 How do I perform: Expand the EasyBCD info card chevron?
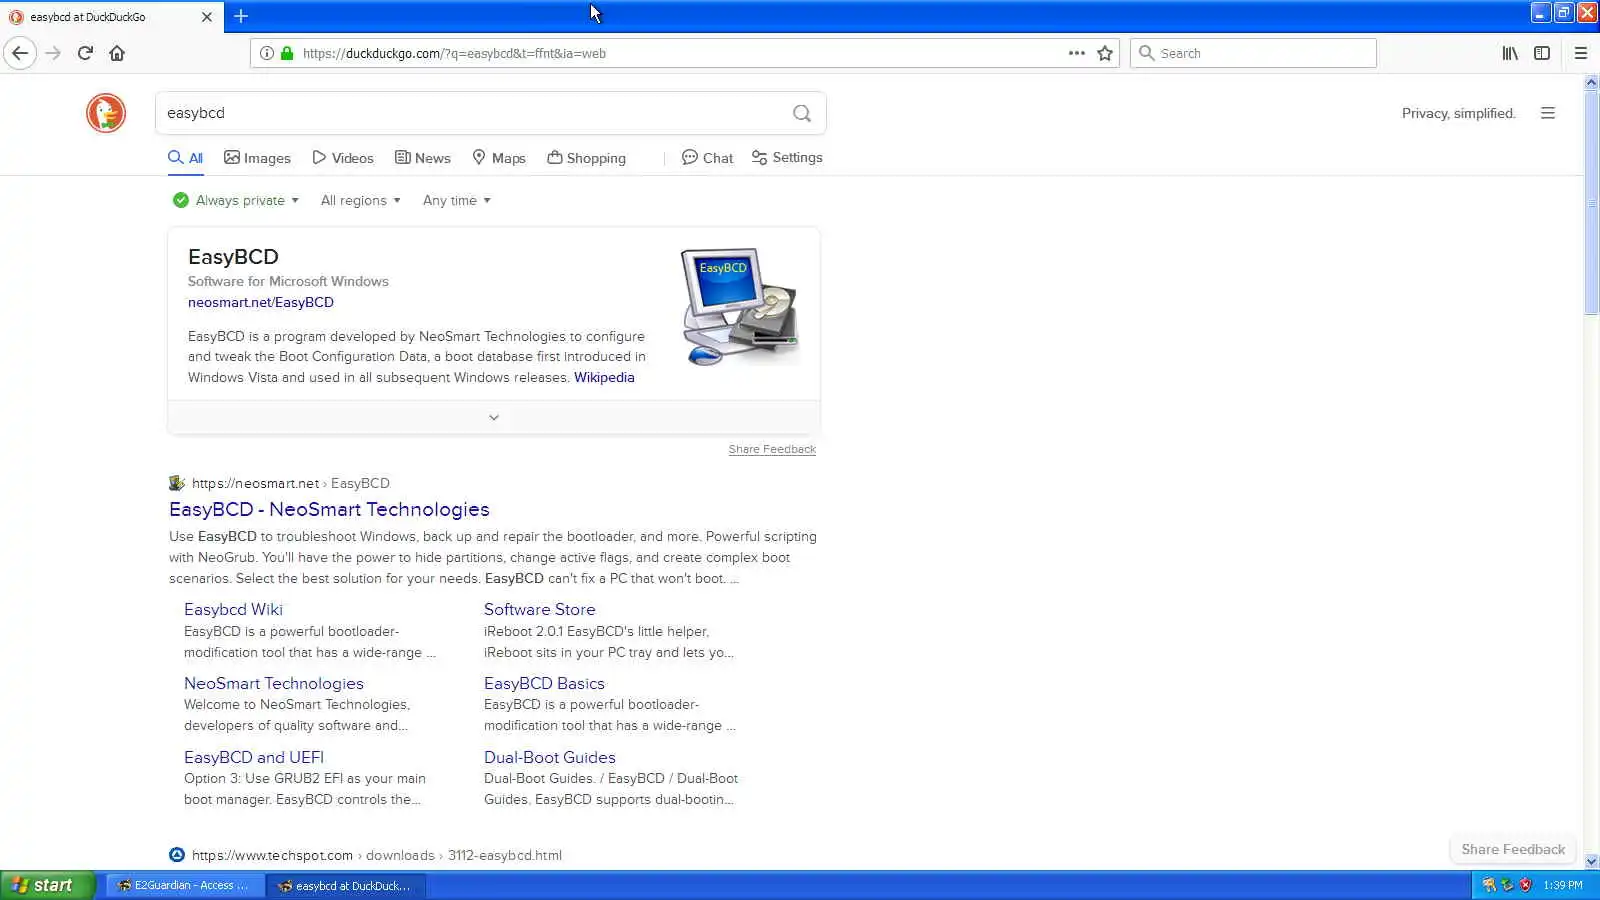click(x=494, y=417)
